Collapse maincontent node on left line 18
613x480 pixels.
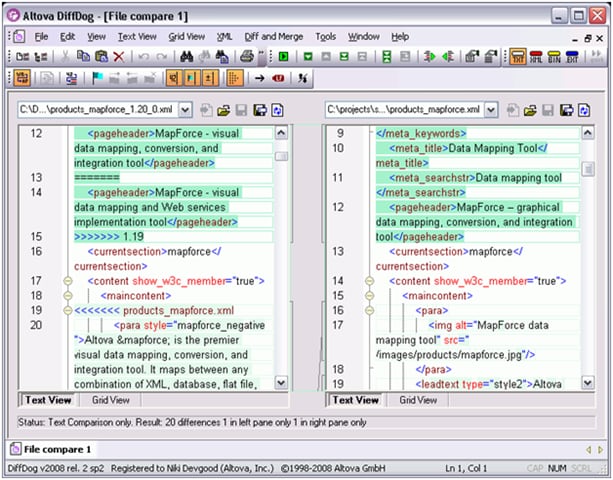pos(68,296)
